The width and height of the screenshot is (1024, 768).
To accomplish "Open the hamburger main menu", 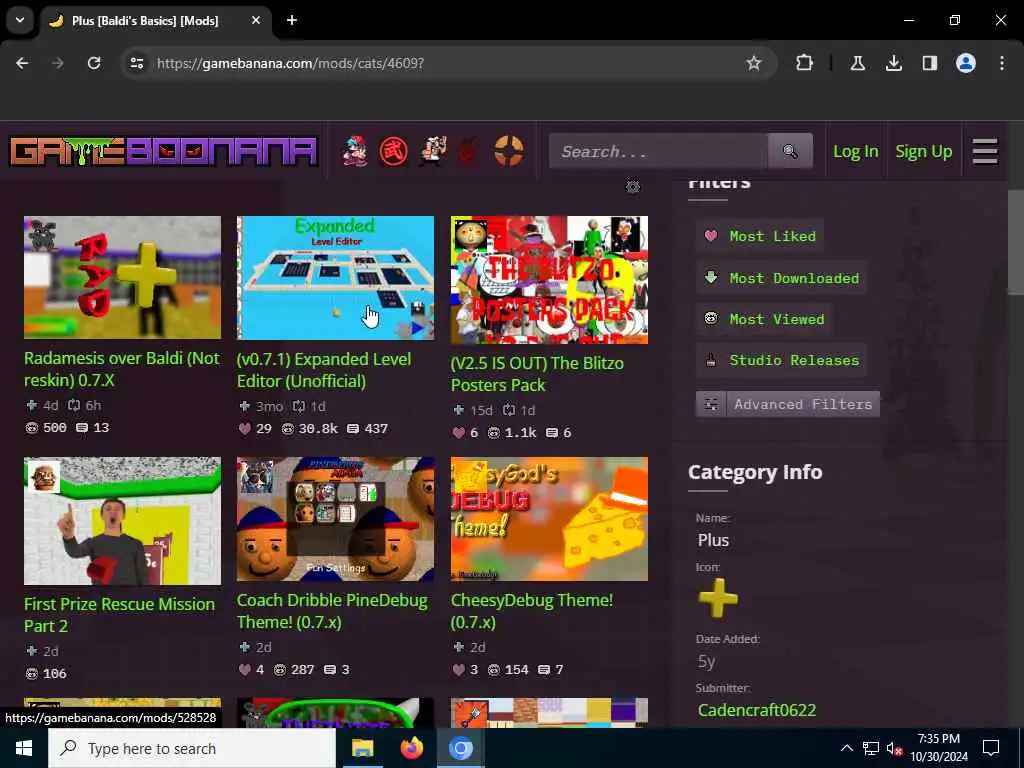I will [984, 152].
